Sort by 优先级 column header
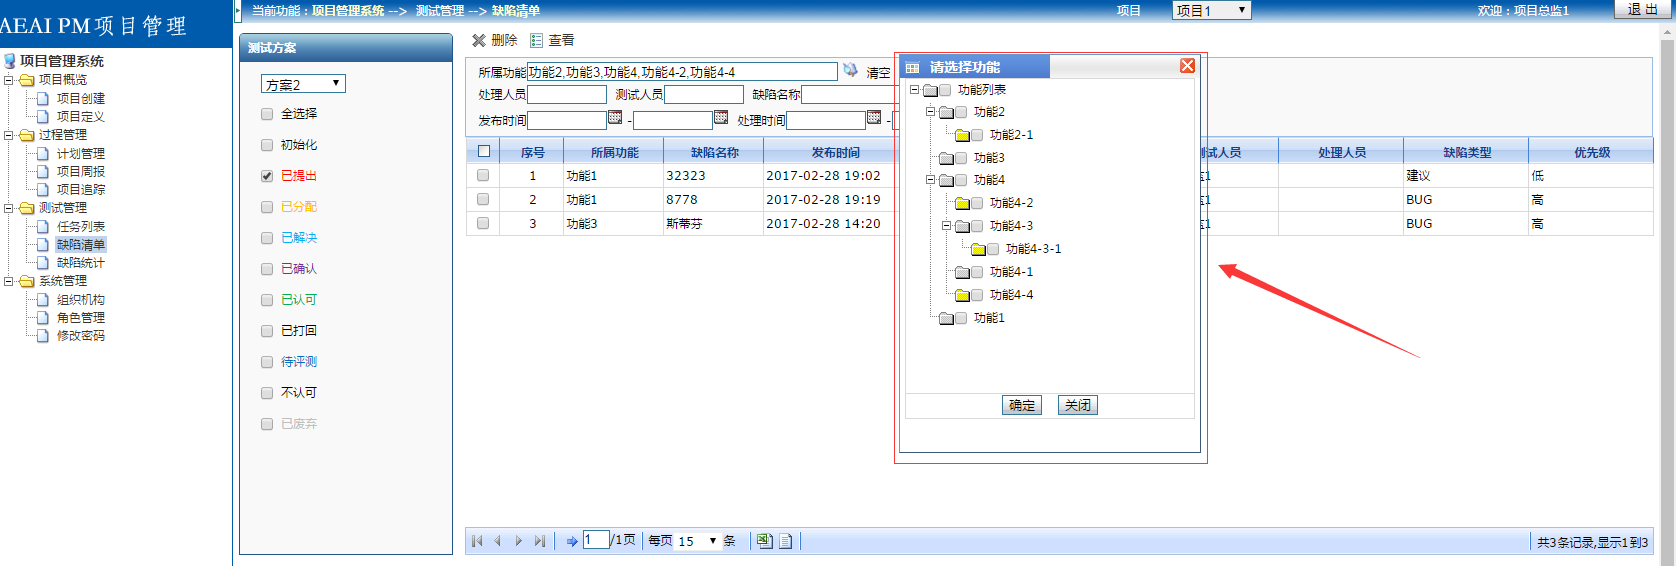Image resolution: width=1676 pixels, height=566 pixels. 1591,152
